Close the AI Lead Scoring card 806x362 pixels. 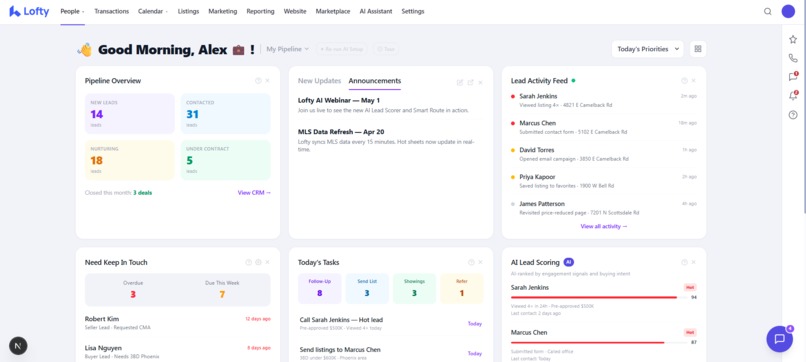[x=693, y=262]
